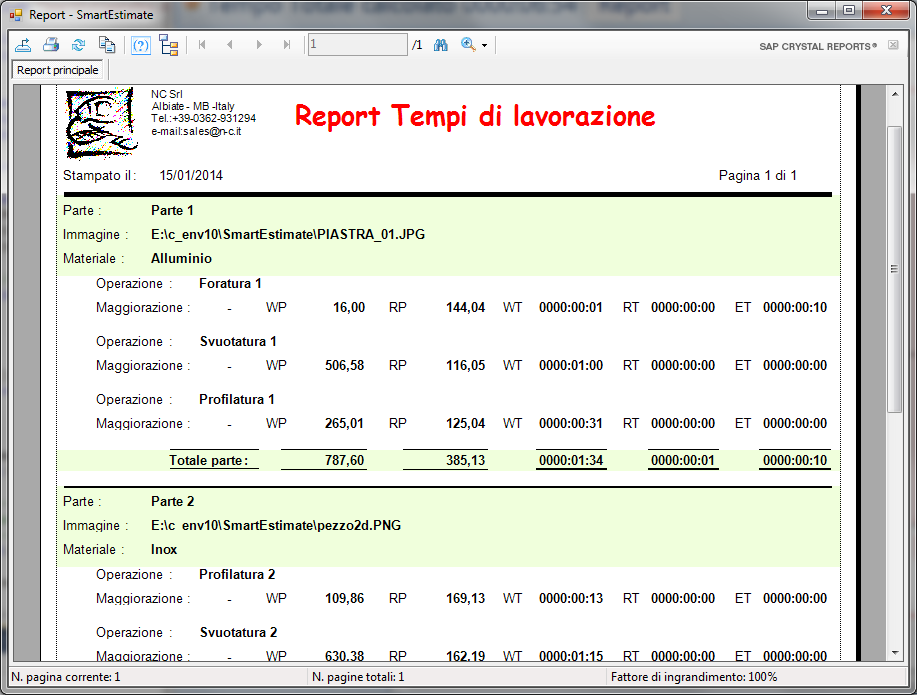Go to last page arrow
Image resolution: width=917 pixels, height=695 pixels.
point(287,44)
